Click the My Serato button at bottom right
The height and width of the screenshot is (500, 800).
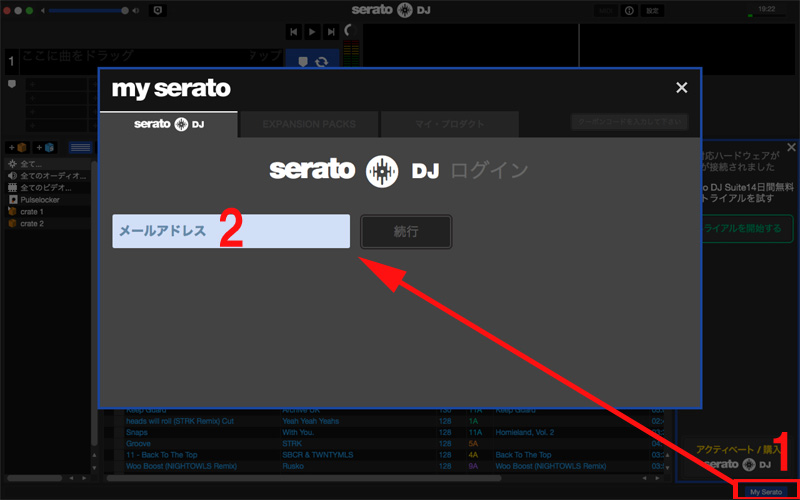[766, 492]
